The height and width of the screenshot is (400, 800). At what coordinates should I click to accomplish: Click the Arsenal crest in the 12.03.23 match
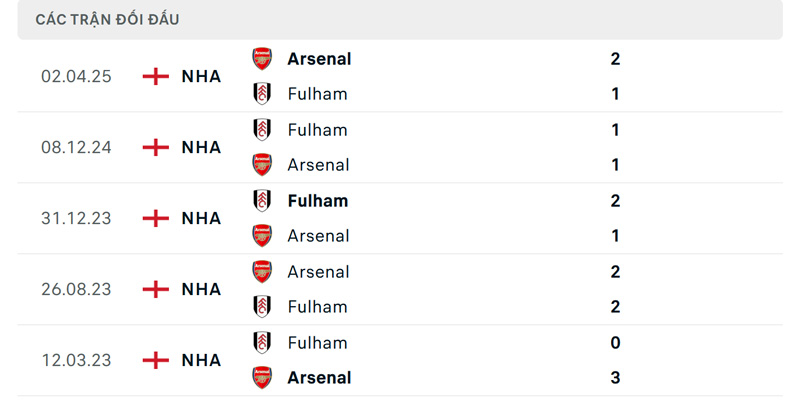(x=262, y=378)
